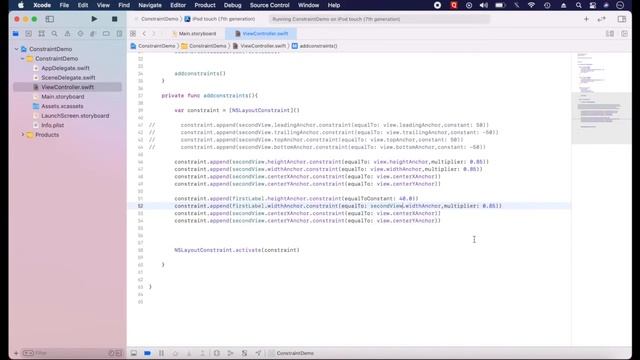This screenshot has width=640, height=360.
Task: Open the Apple menu
Action: pyautogui.click(x=21, y=5)
